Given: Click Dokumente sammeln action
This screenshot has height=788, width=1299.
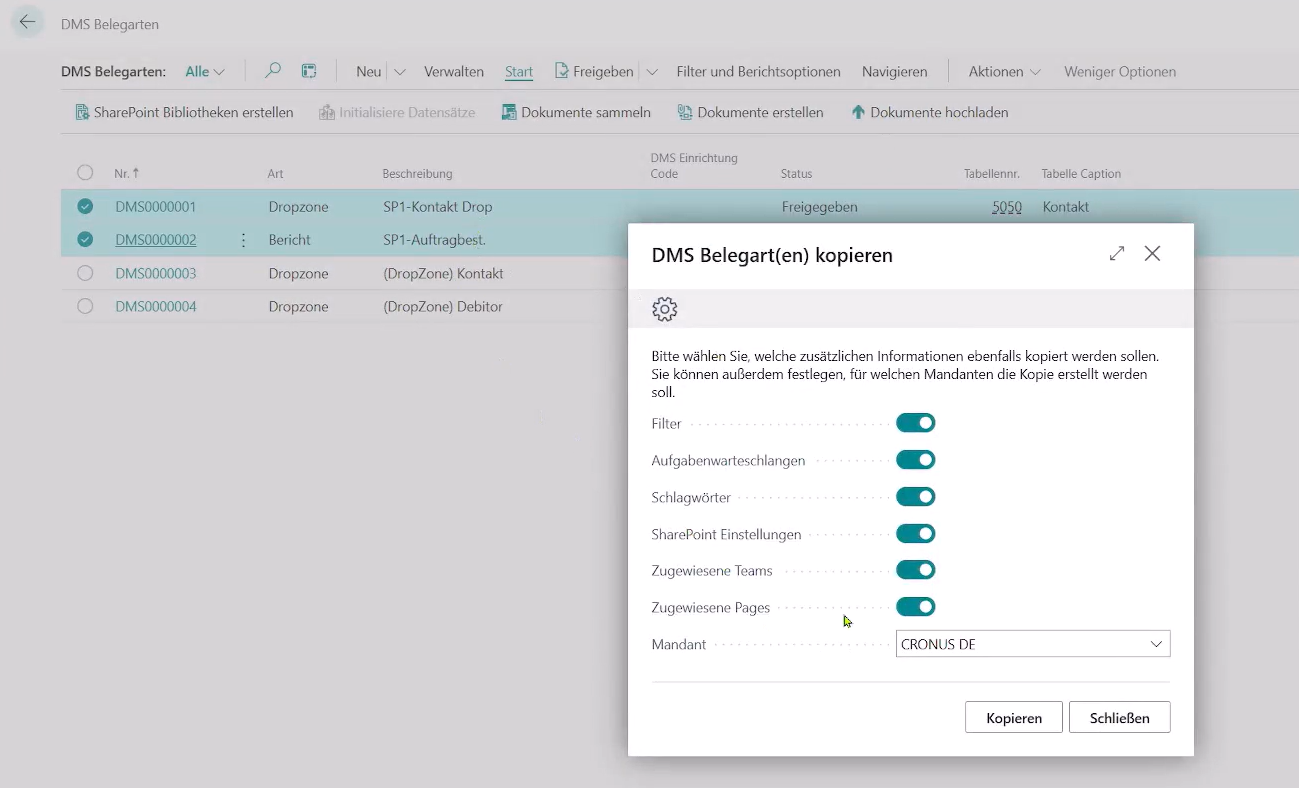Looking at the screenshot, I should [576, 112].
